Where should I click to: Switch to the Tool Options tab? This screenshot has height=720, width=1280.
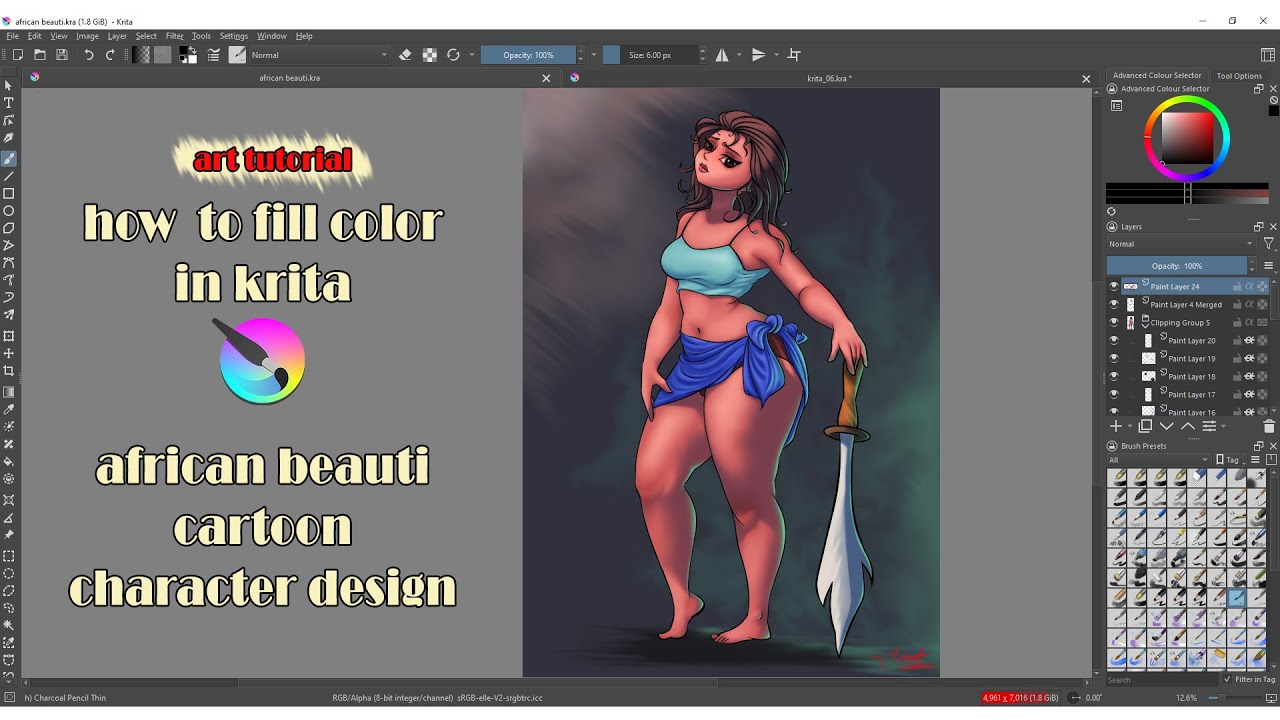tap(1239, 76)
